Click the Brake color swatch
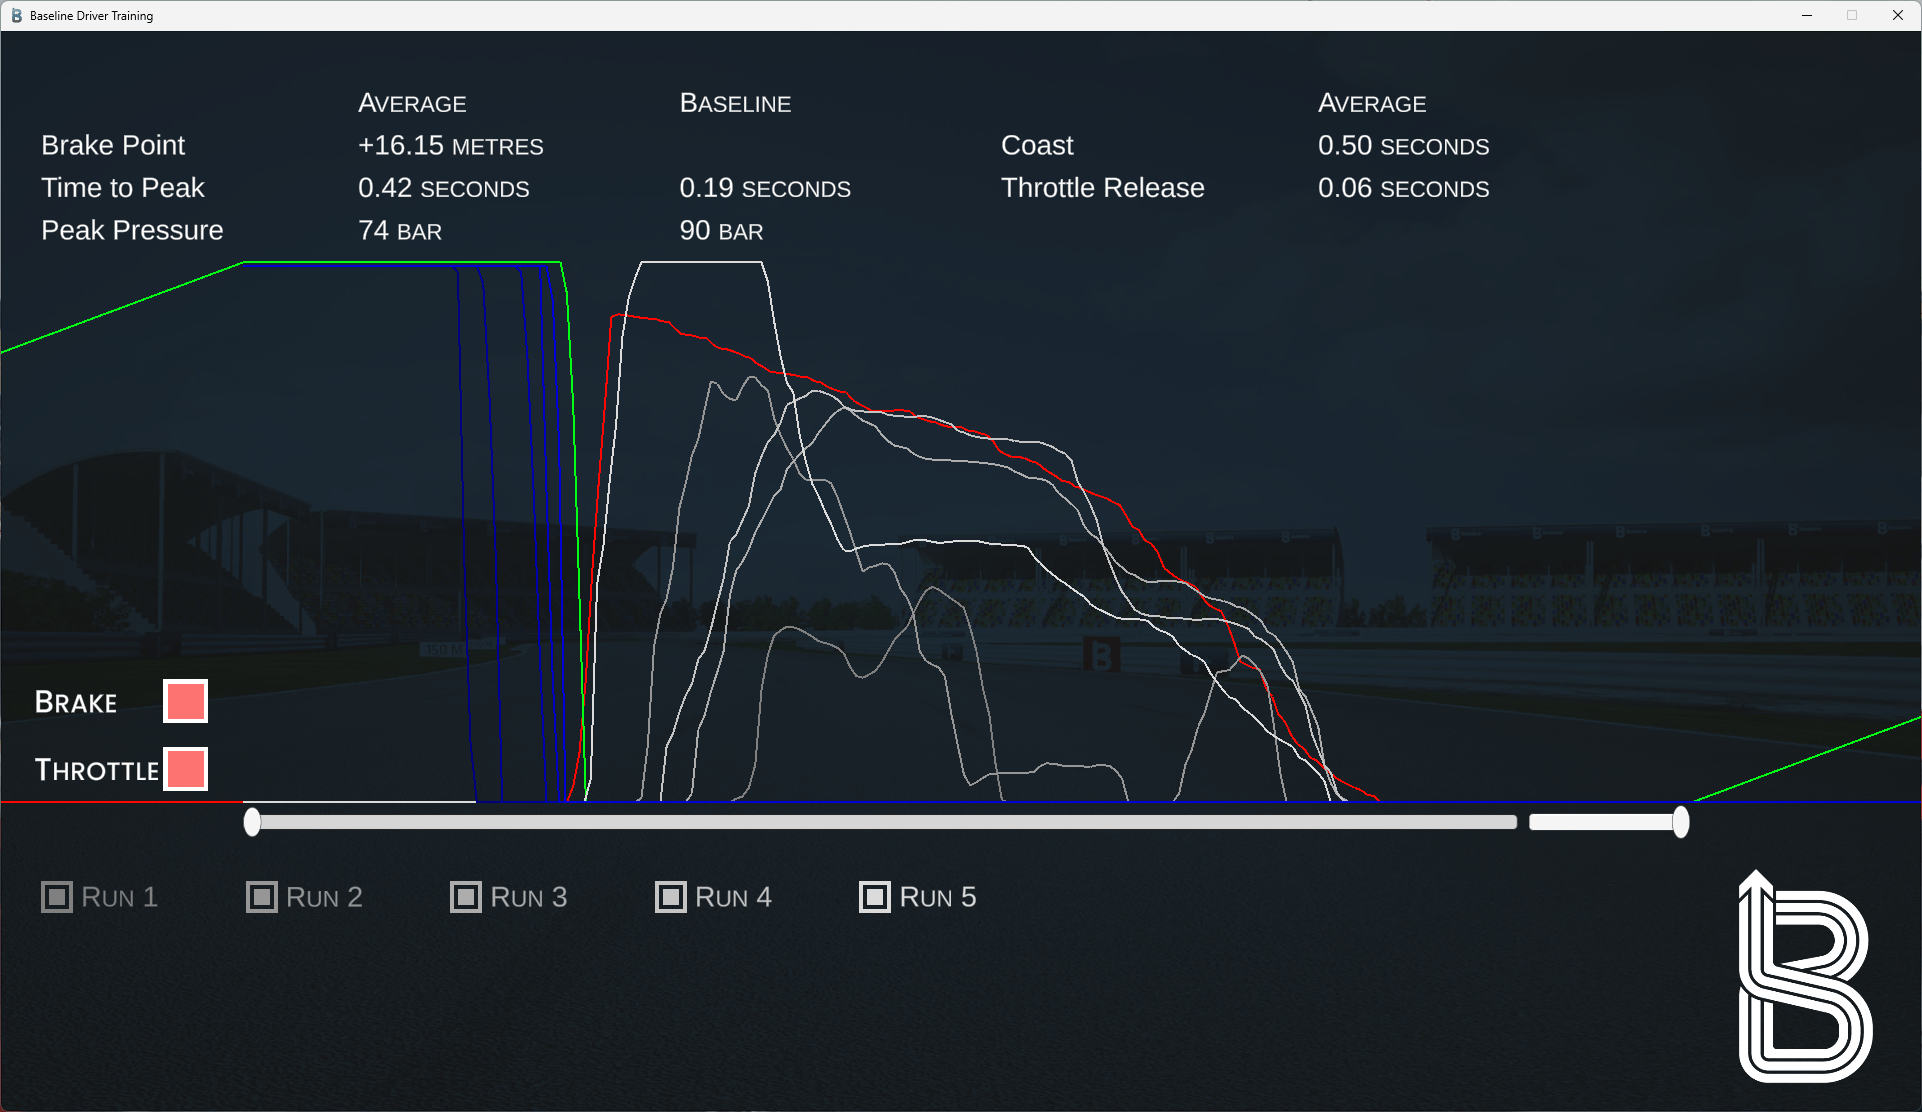The image size is (1922, 1112). [x=186, y=701]
